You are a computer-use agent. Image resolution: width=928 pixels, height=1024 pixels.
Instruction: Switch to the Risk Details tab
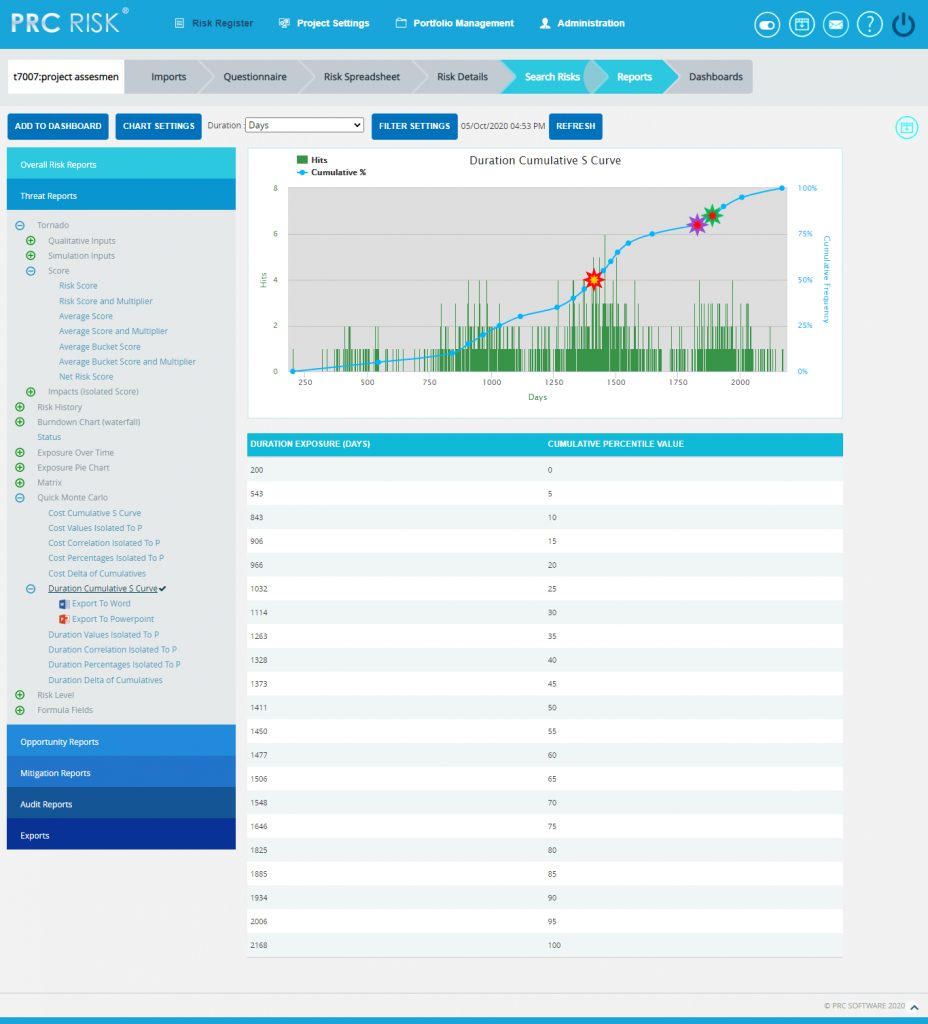click(x=462, y=77)
